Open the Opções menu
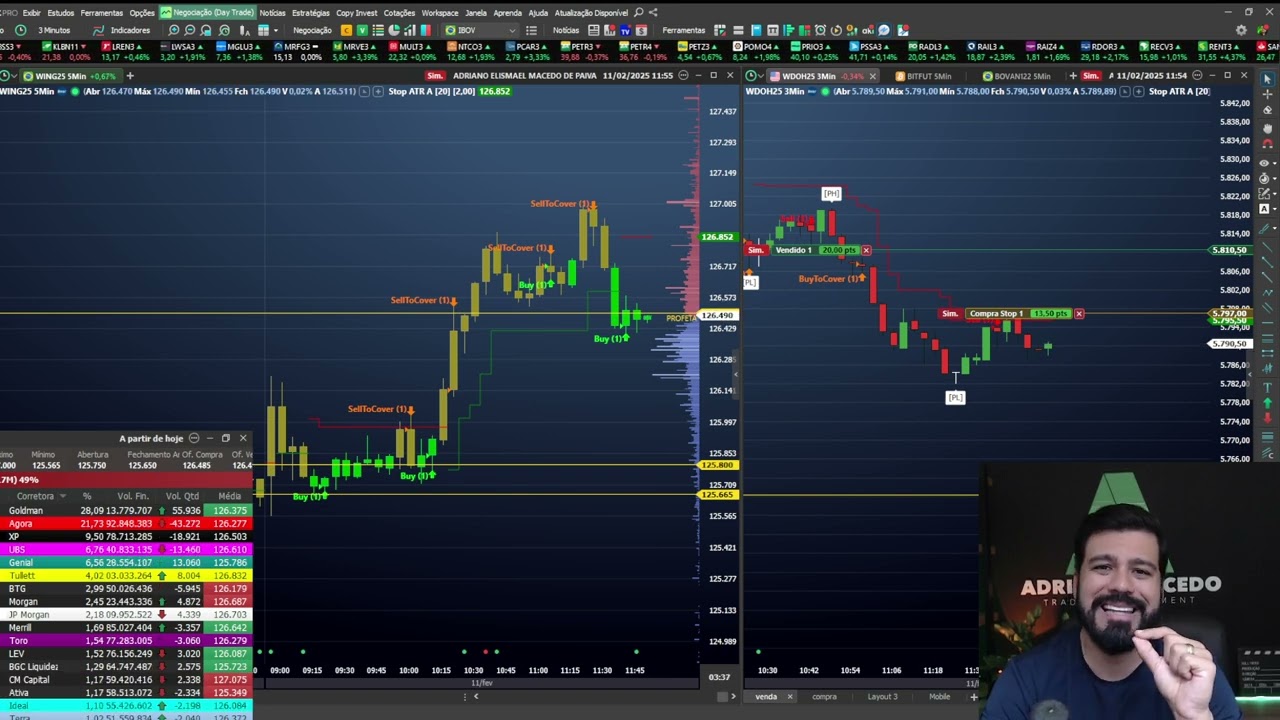This screenshot has width=1280, height=720. (142, 13)
